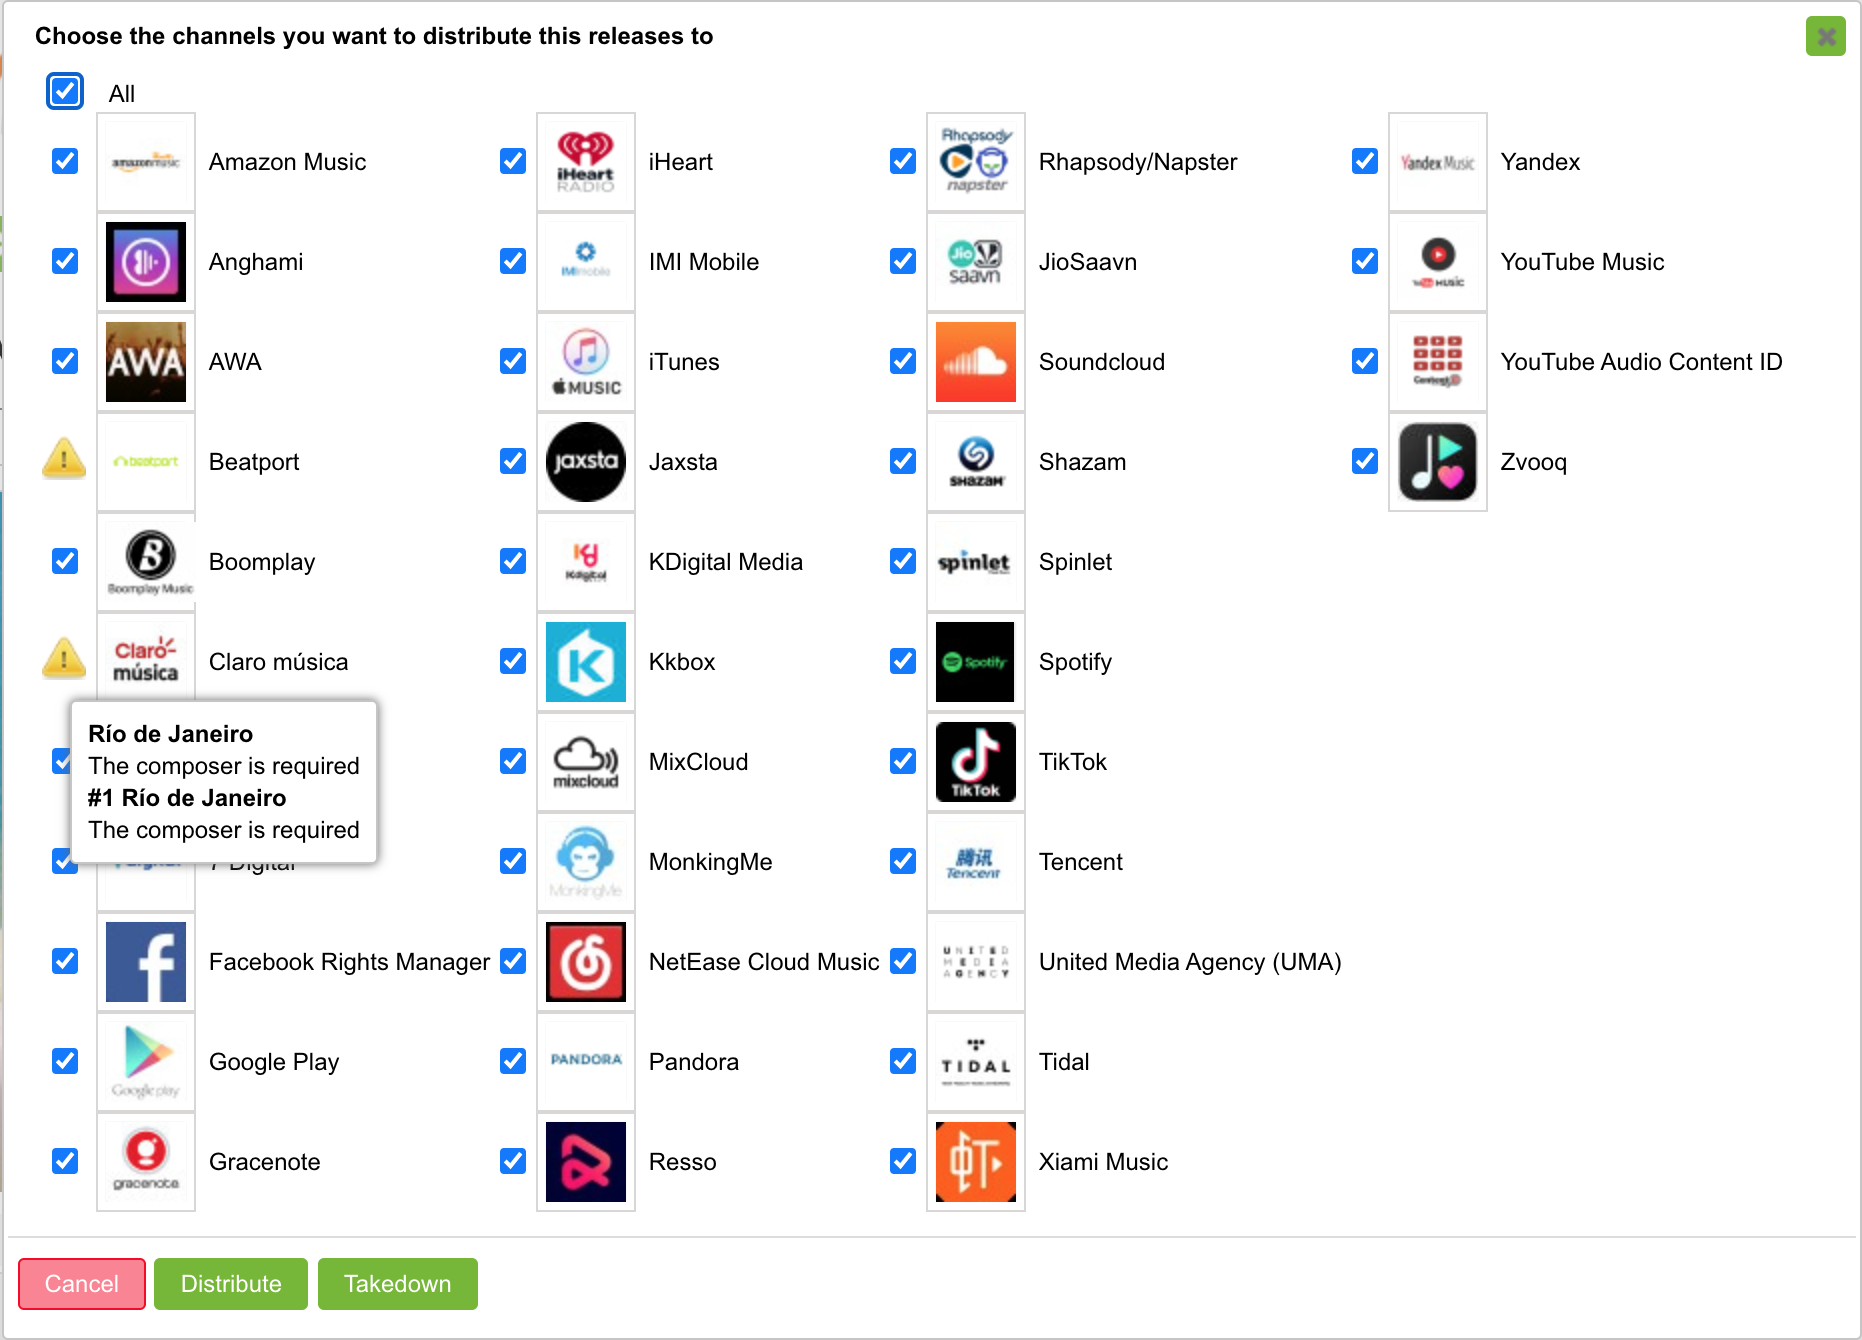Click the United Media Agency logo
Viewport: 1862px width, 1340px height.
[976, 962]
